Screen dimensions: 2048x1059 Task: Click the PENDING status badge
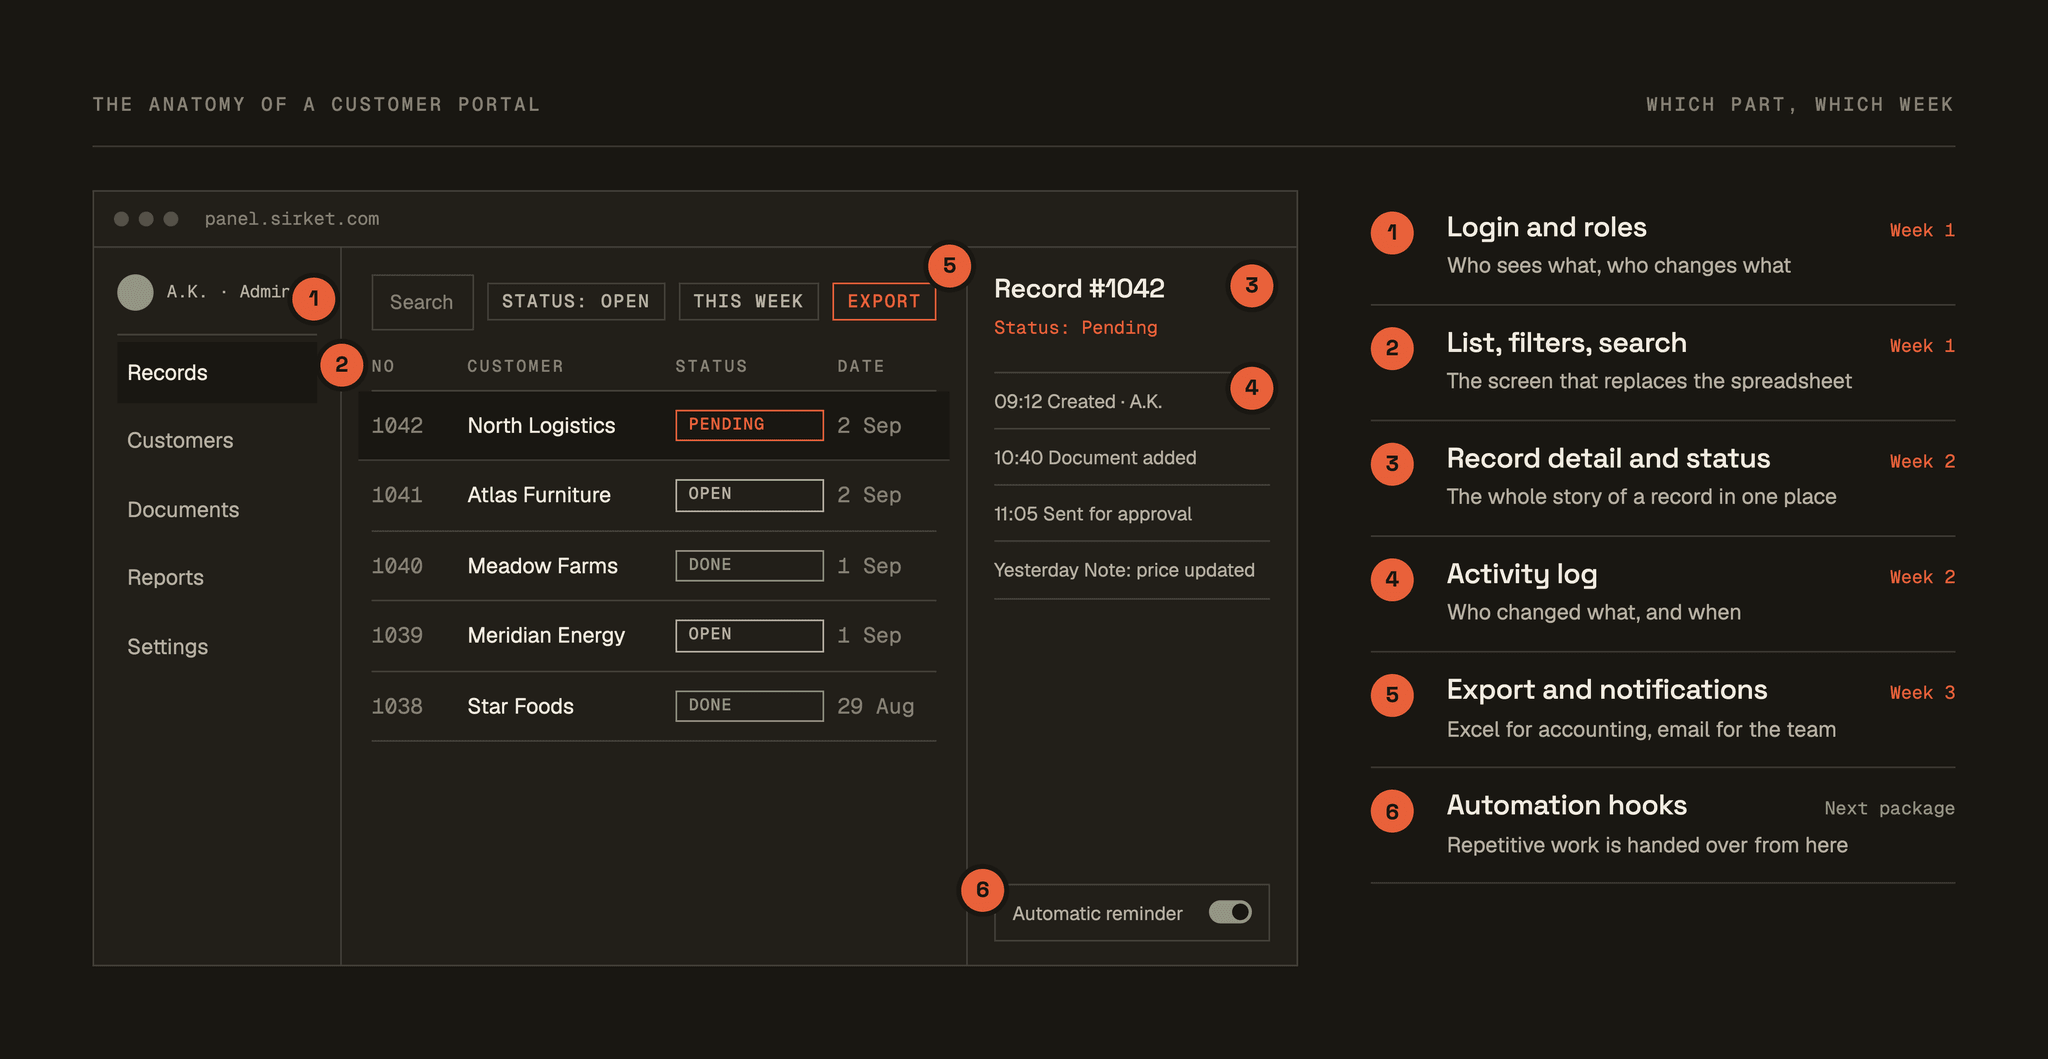click(x=749, y=424)
